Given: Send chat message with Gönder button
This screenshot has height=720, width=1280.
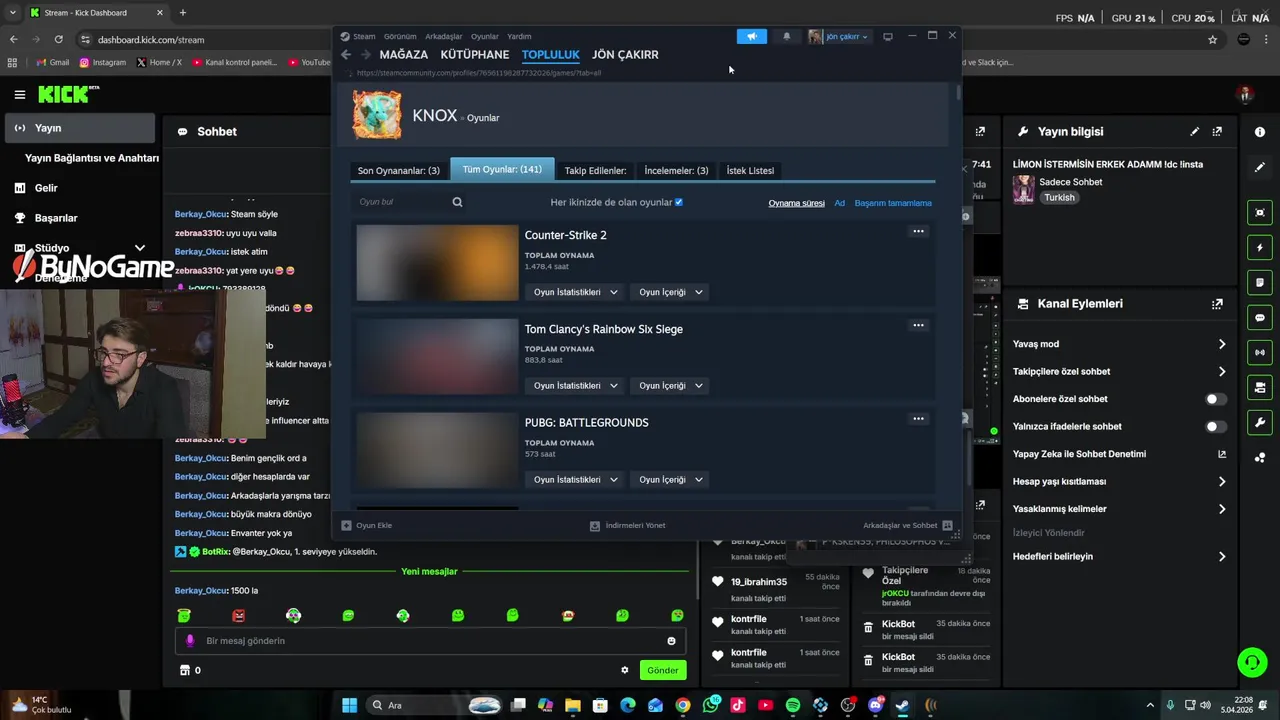Looking at the screenshot, I should (662, 670).
